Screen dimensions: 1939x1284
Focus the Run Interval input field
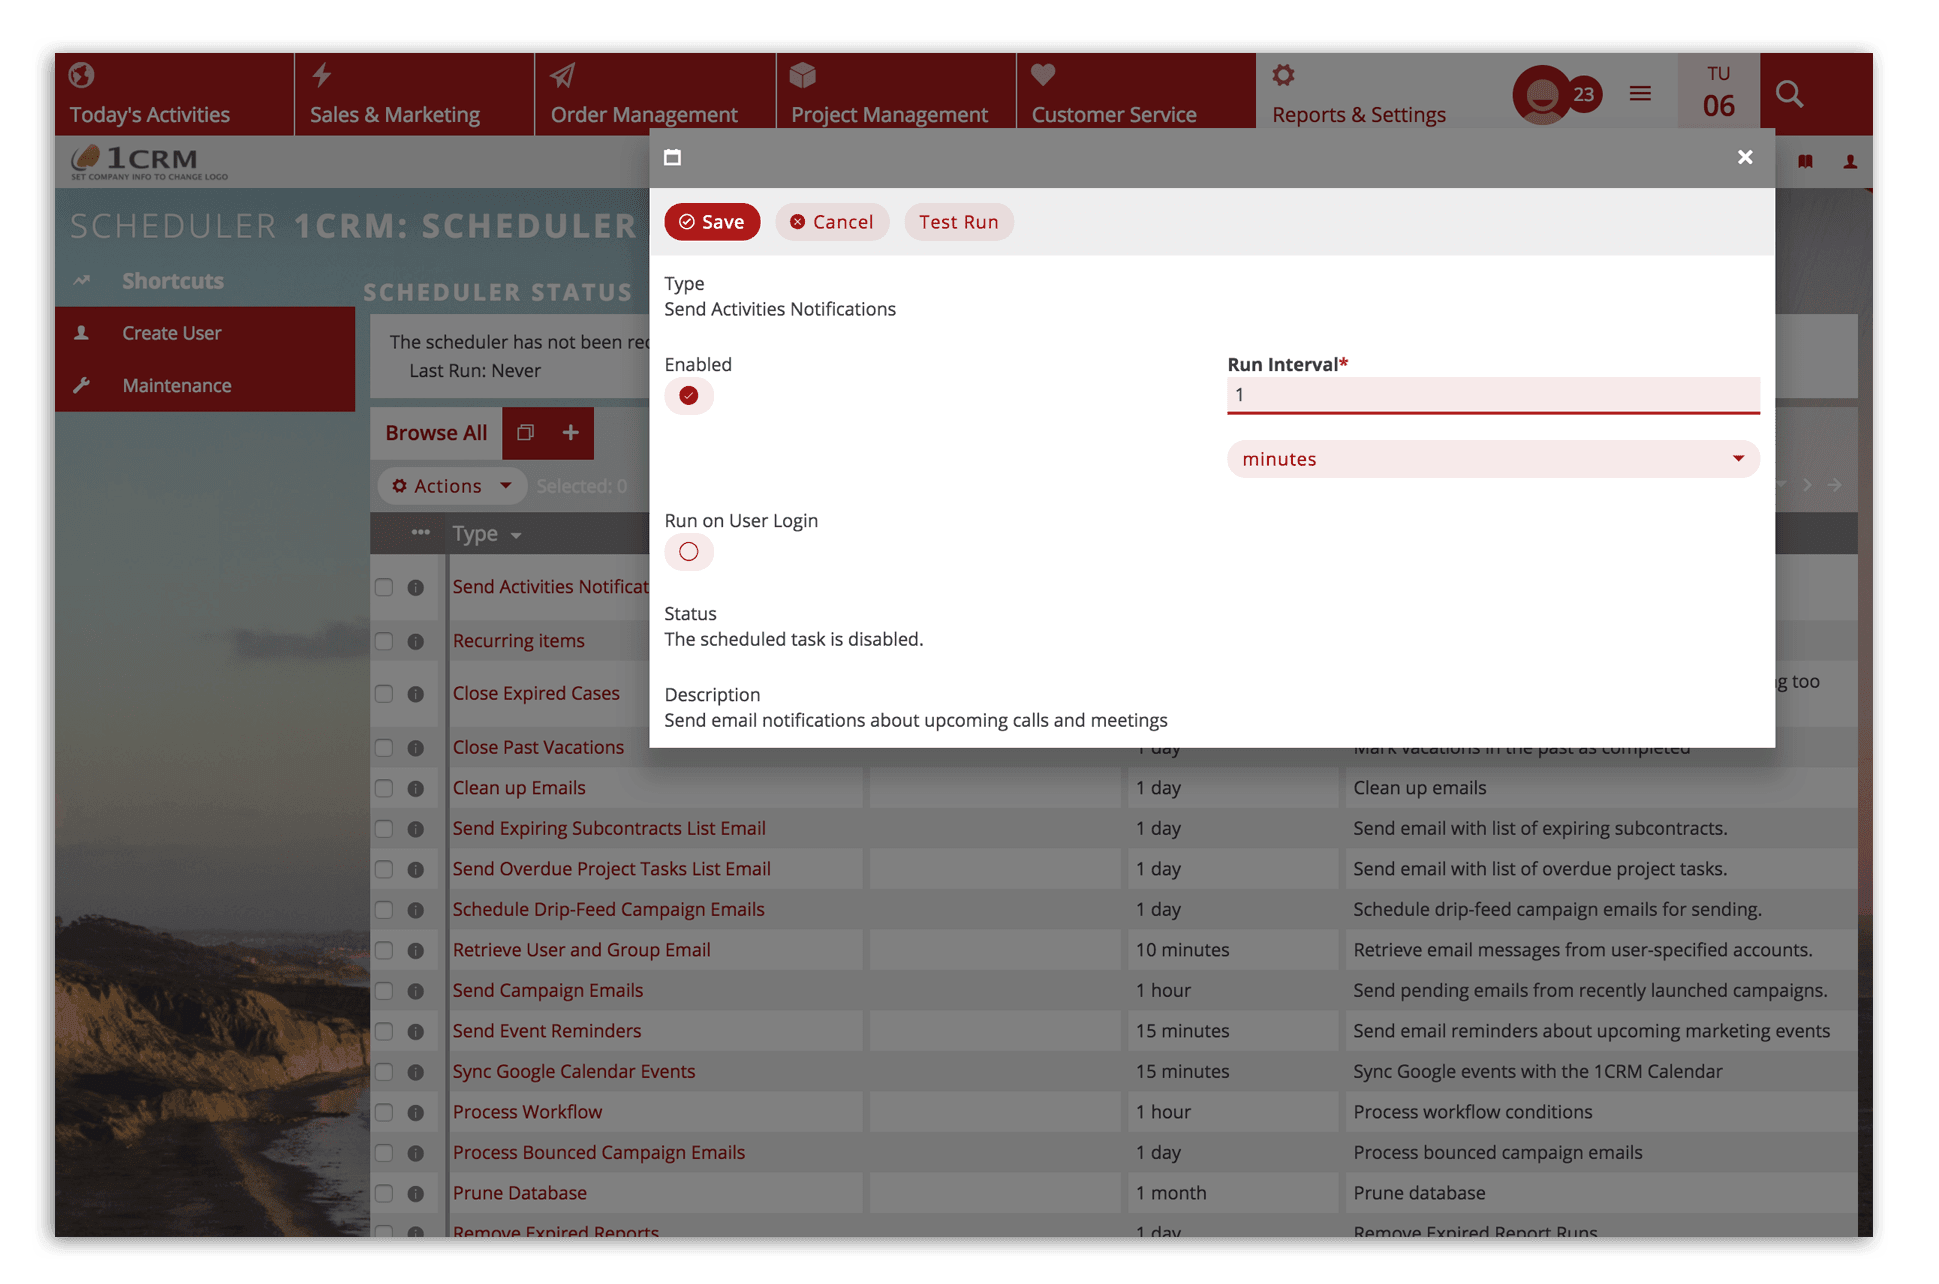click(x=1493, y=395)
